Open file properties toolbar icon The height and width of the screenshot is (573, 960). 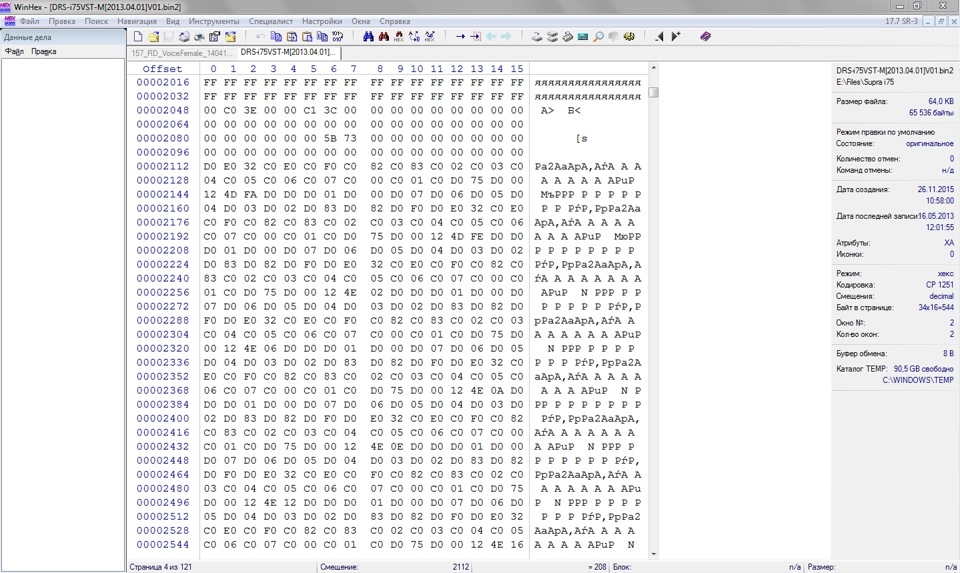pyautogui.click(x=214, y=37)
